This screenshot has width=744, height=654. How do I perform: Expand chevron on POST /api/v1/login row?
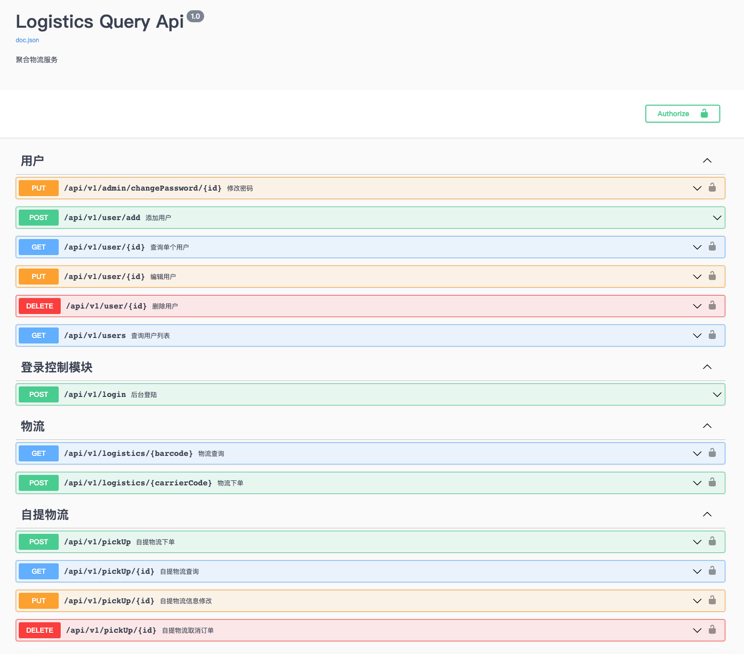click(717, 394)
